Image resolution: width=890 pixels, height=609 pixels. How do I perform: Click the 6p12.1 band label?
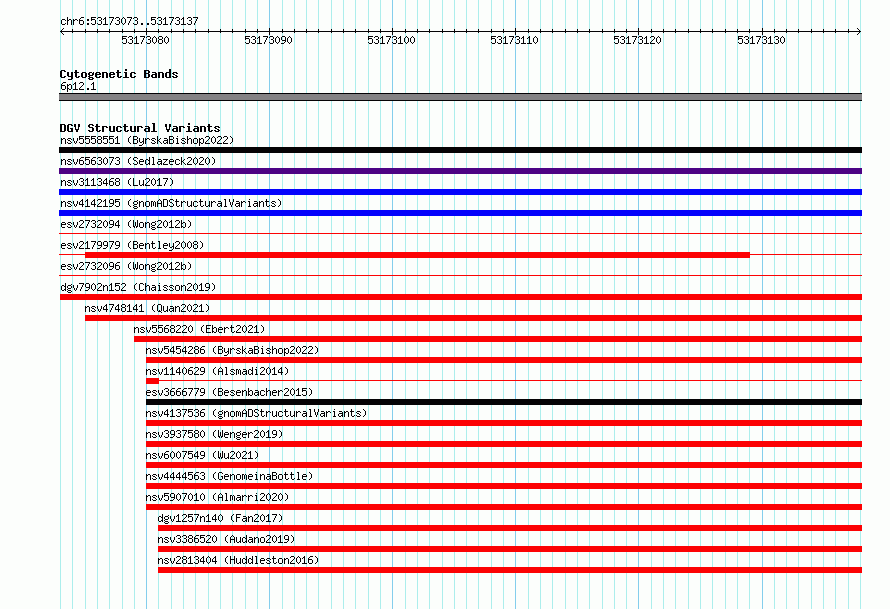pos(78,86)
